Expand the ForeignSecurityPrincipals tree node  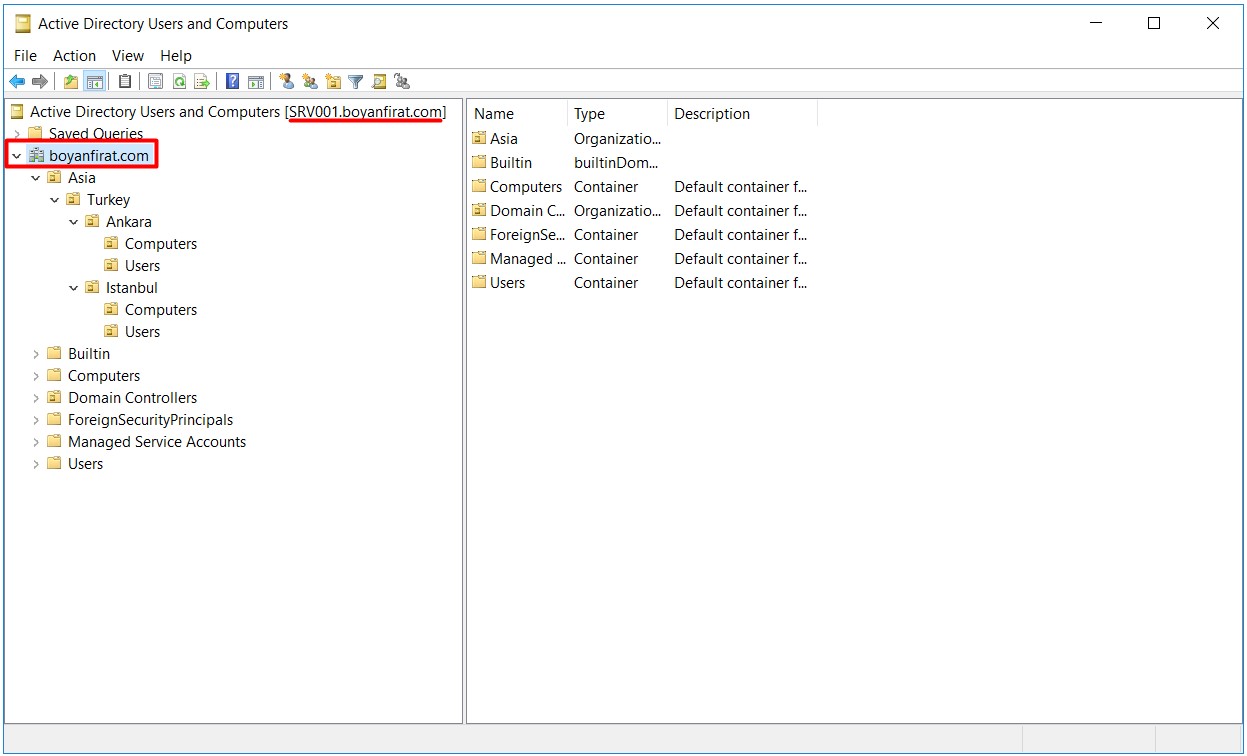pos(36,420)
